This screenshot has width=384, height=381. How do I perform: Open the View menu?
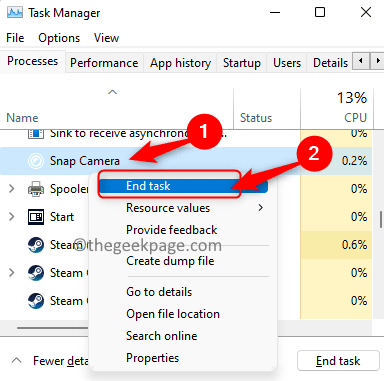pos(106,38)
